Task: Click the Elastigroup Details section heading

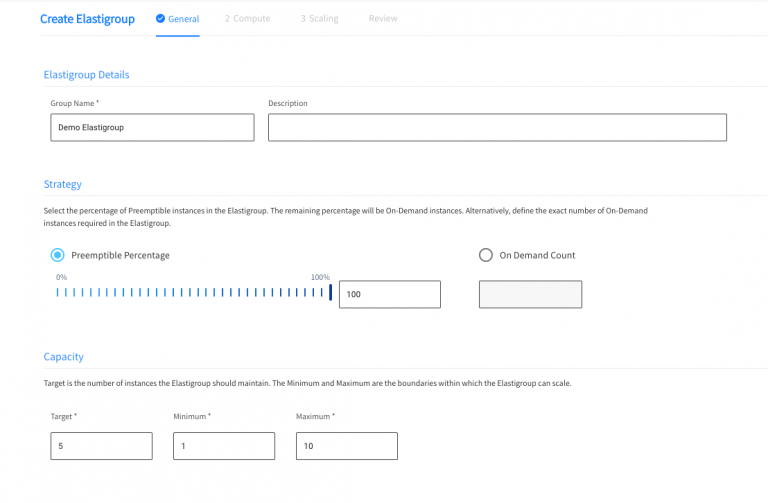Action: tap(86, 75)
